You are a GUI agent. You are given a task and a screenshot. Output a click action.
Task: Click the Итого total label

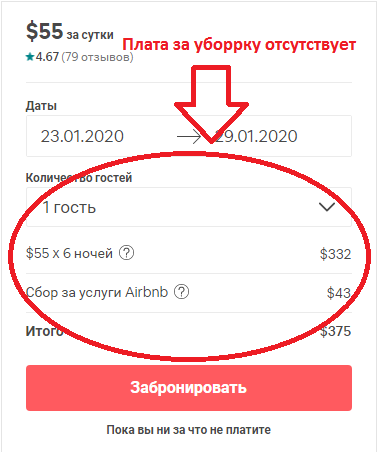tap(44, 331)
